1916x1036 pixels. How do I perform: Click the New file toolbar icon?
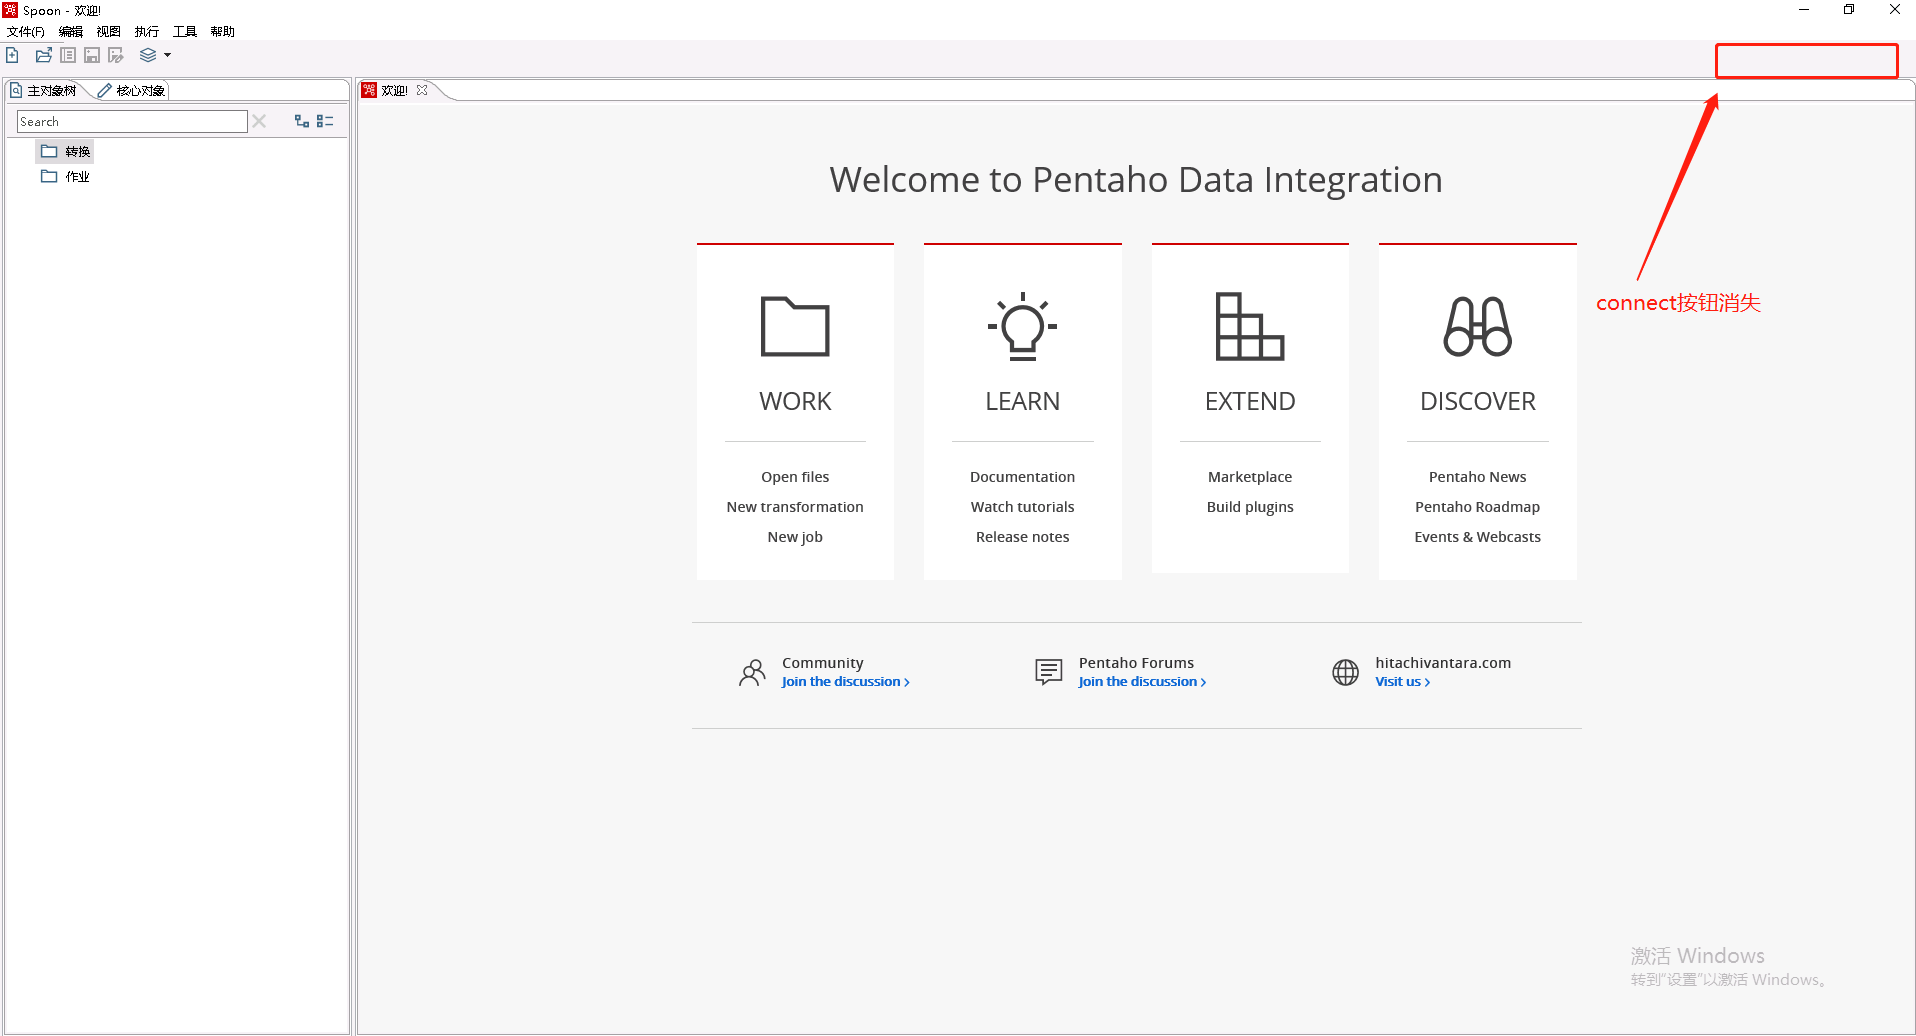[x=13, y=55]
